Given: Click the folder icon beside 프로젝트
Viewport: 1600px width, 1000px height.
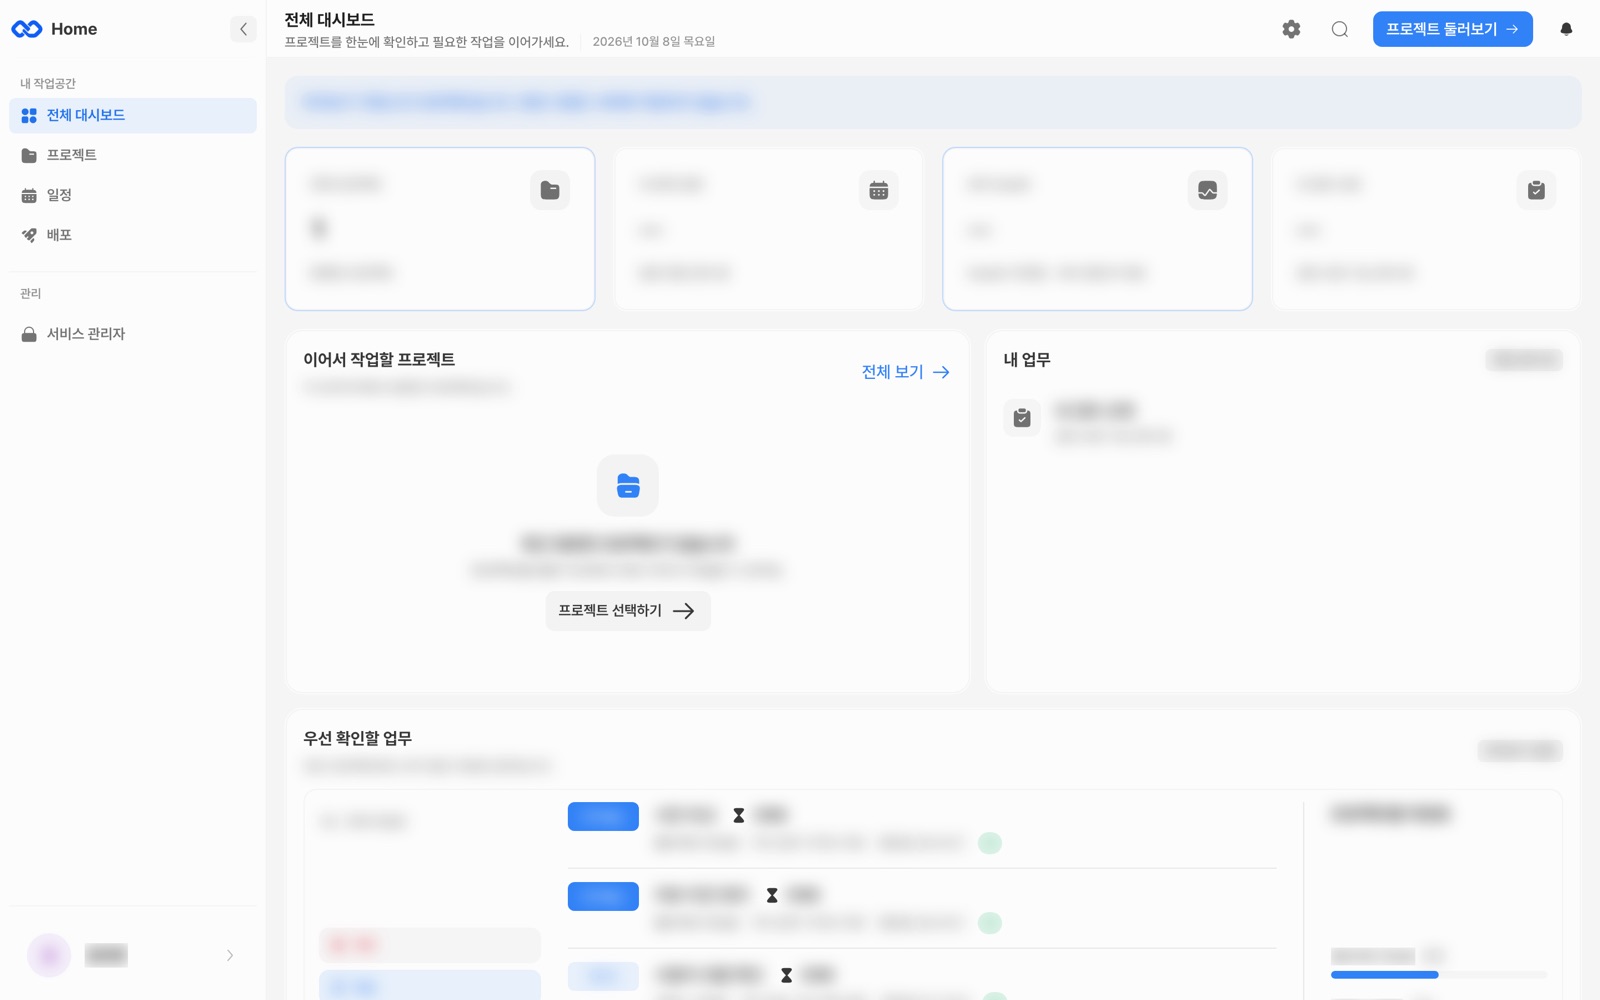Looking at the screenshot, I should tap(29, 156).
